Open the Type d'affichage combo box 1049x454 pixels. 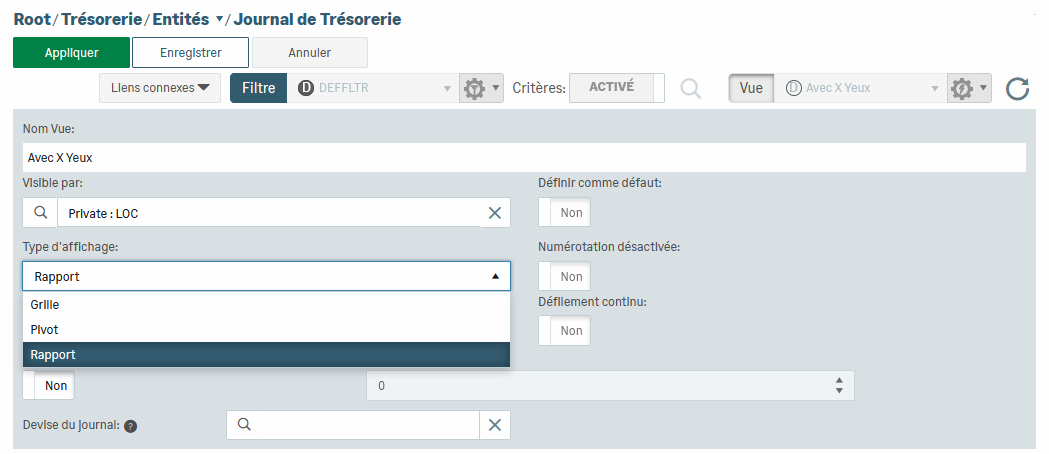pyautogui.click(x=266, y=276)
